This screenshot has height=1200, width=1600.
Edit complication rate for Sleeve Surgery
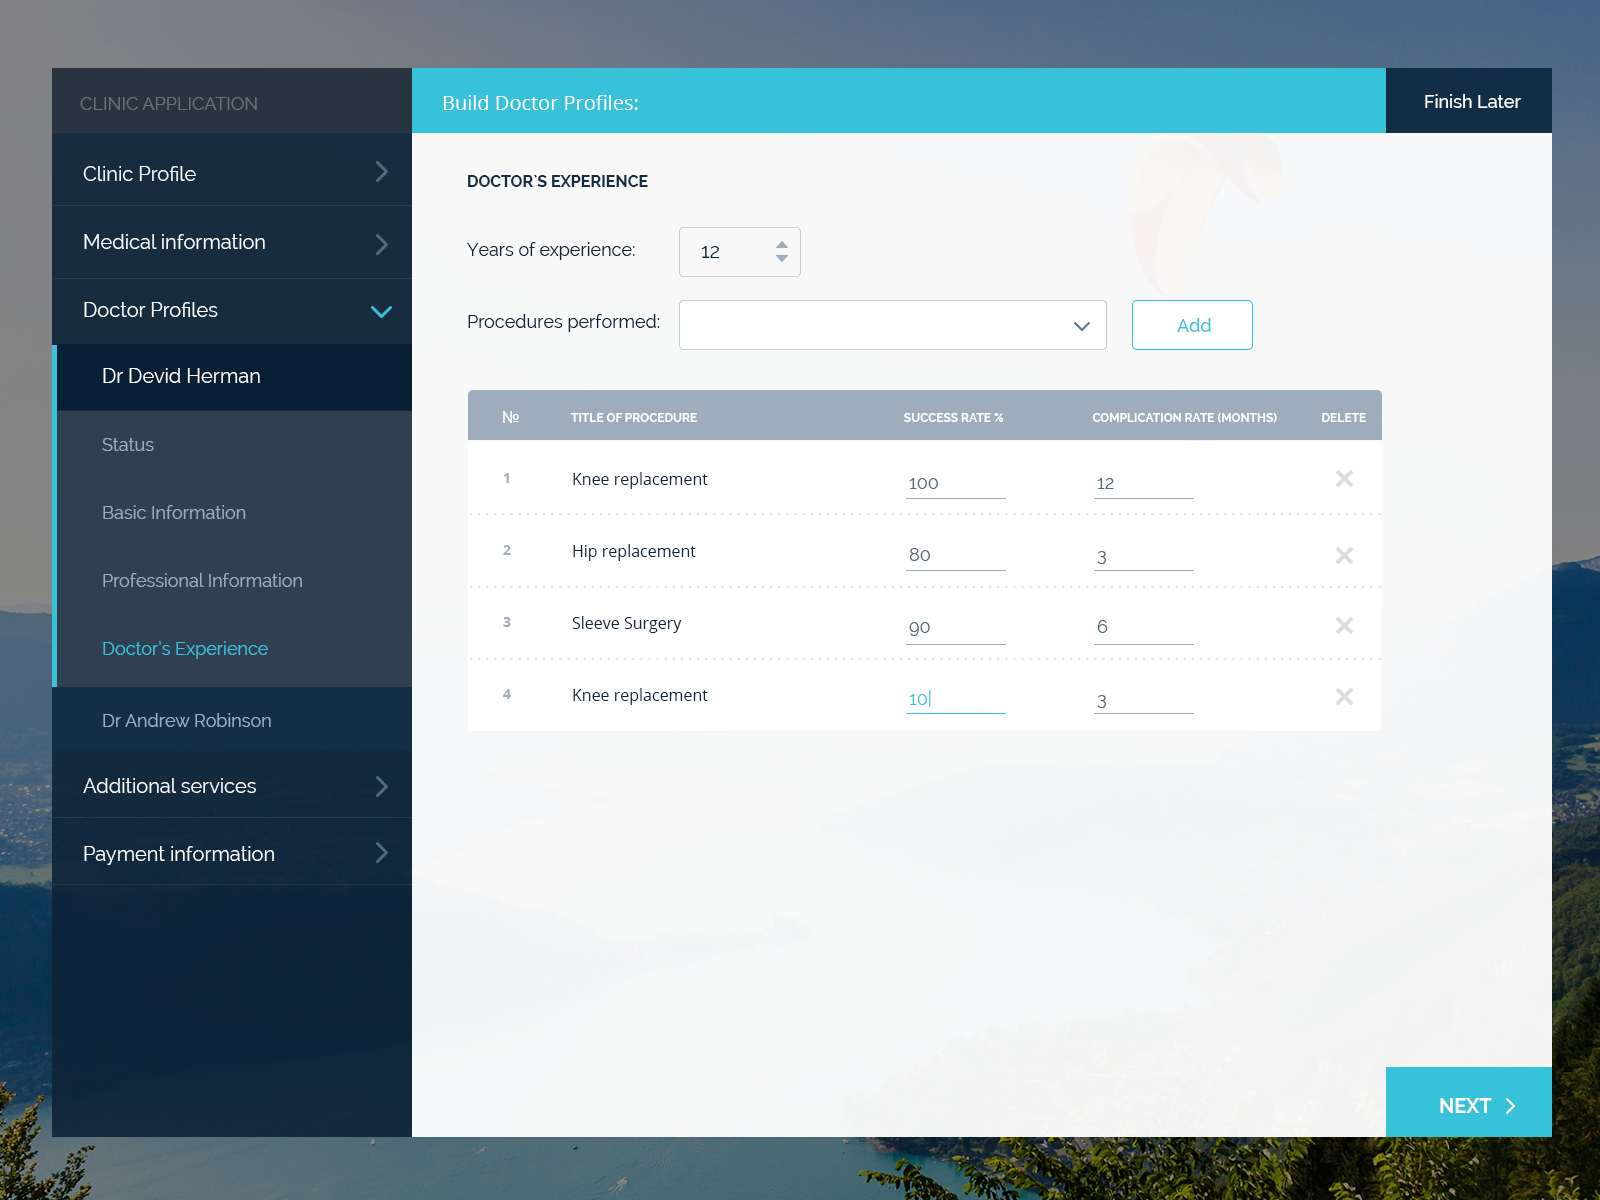point(1143,628)
